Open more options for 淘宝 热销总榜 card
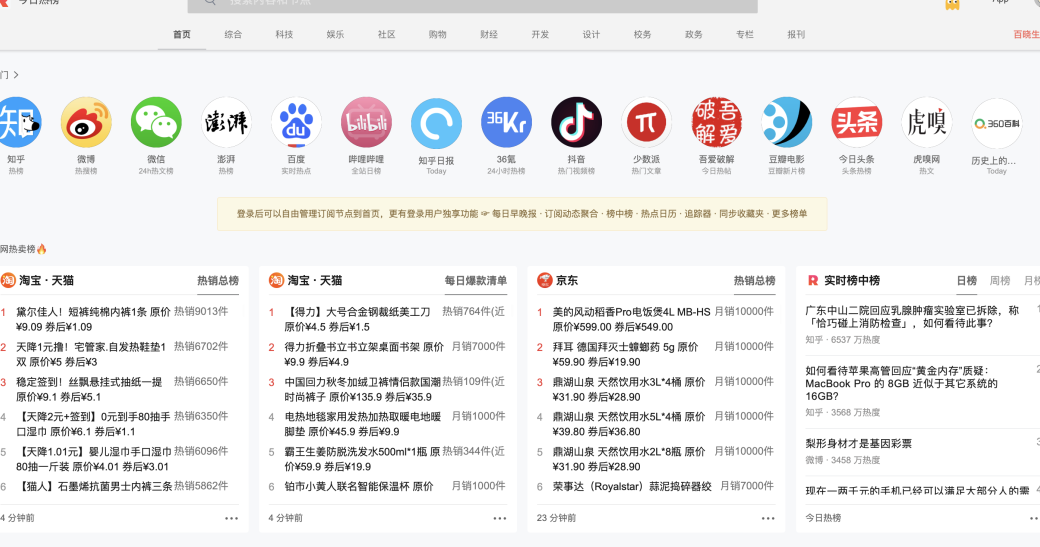This screenshot has height=547, width=1040. [231, 518]
